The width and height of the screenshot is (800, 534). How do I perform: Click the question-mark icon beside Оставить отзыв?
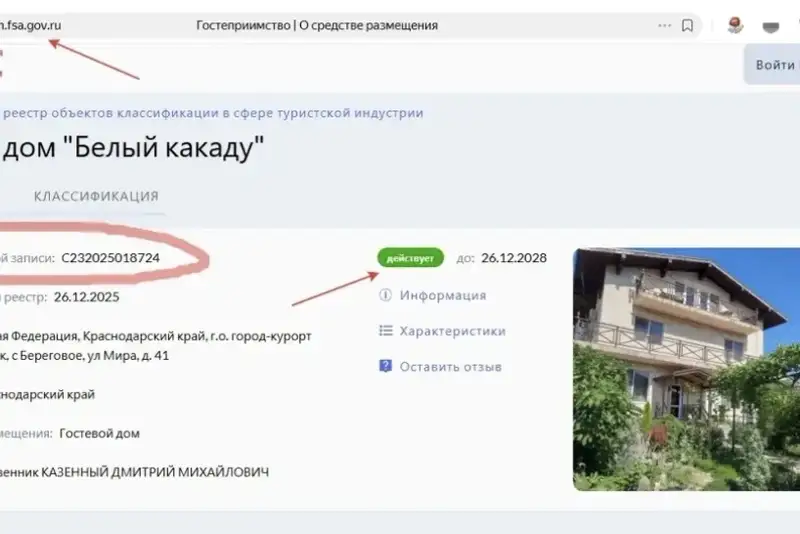coord(385,366)
